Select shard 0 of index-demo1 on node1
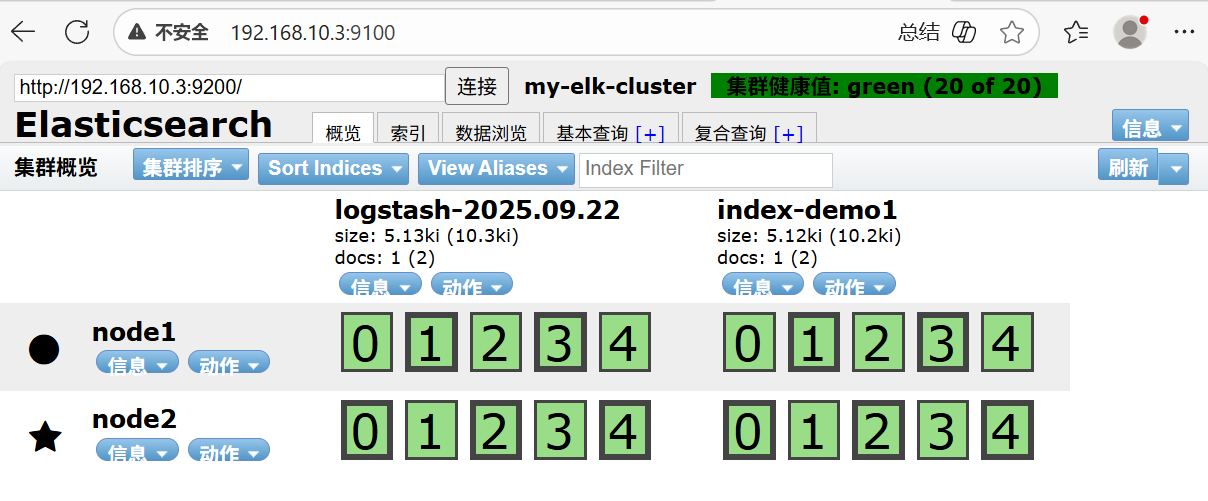The image size is (1208, 501). [x=749, y=344]
